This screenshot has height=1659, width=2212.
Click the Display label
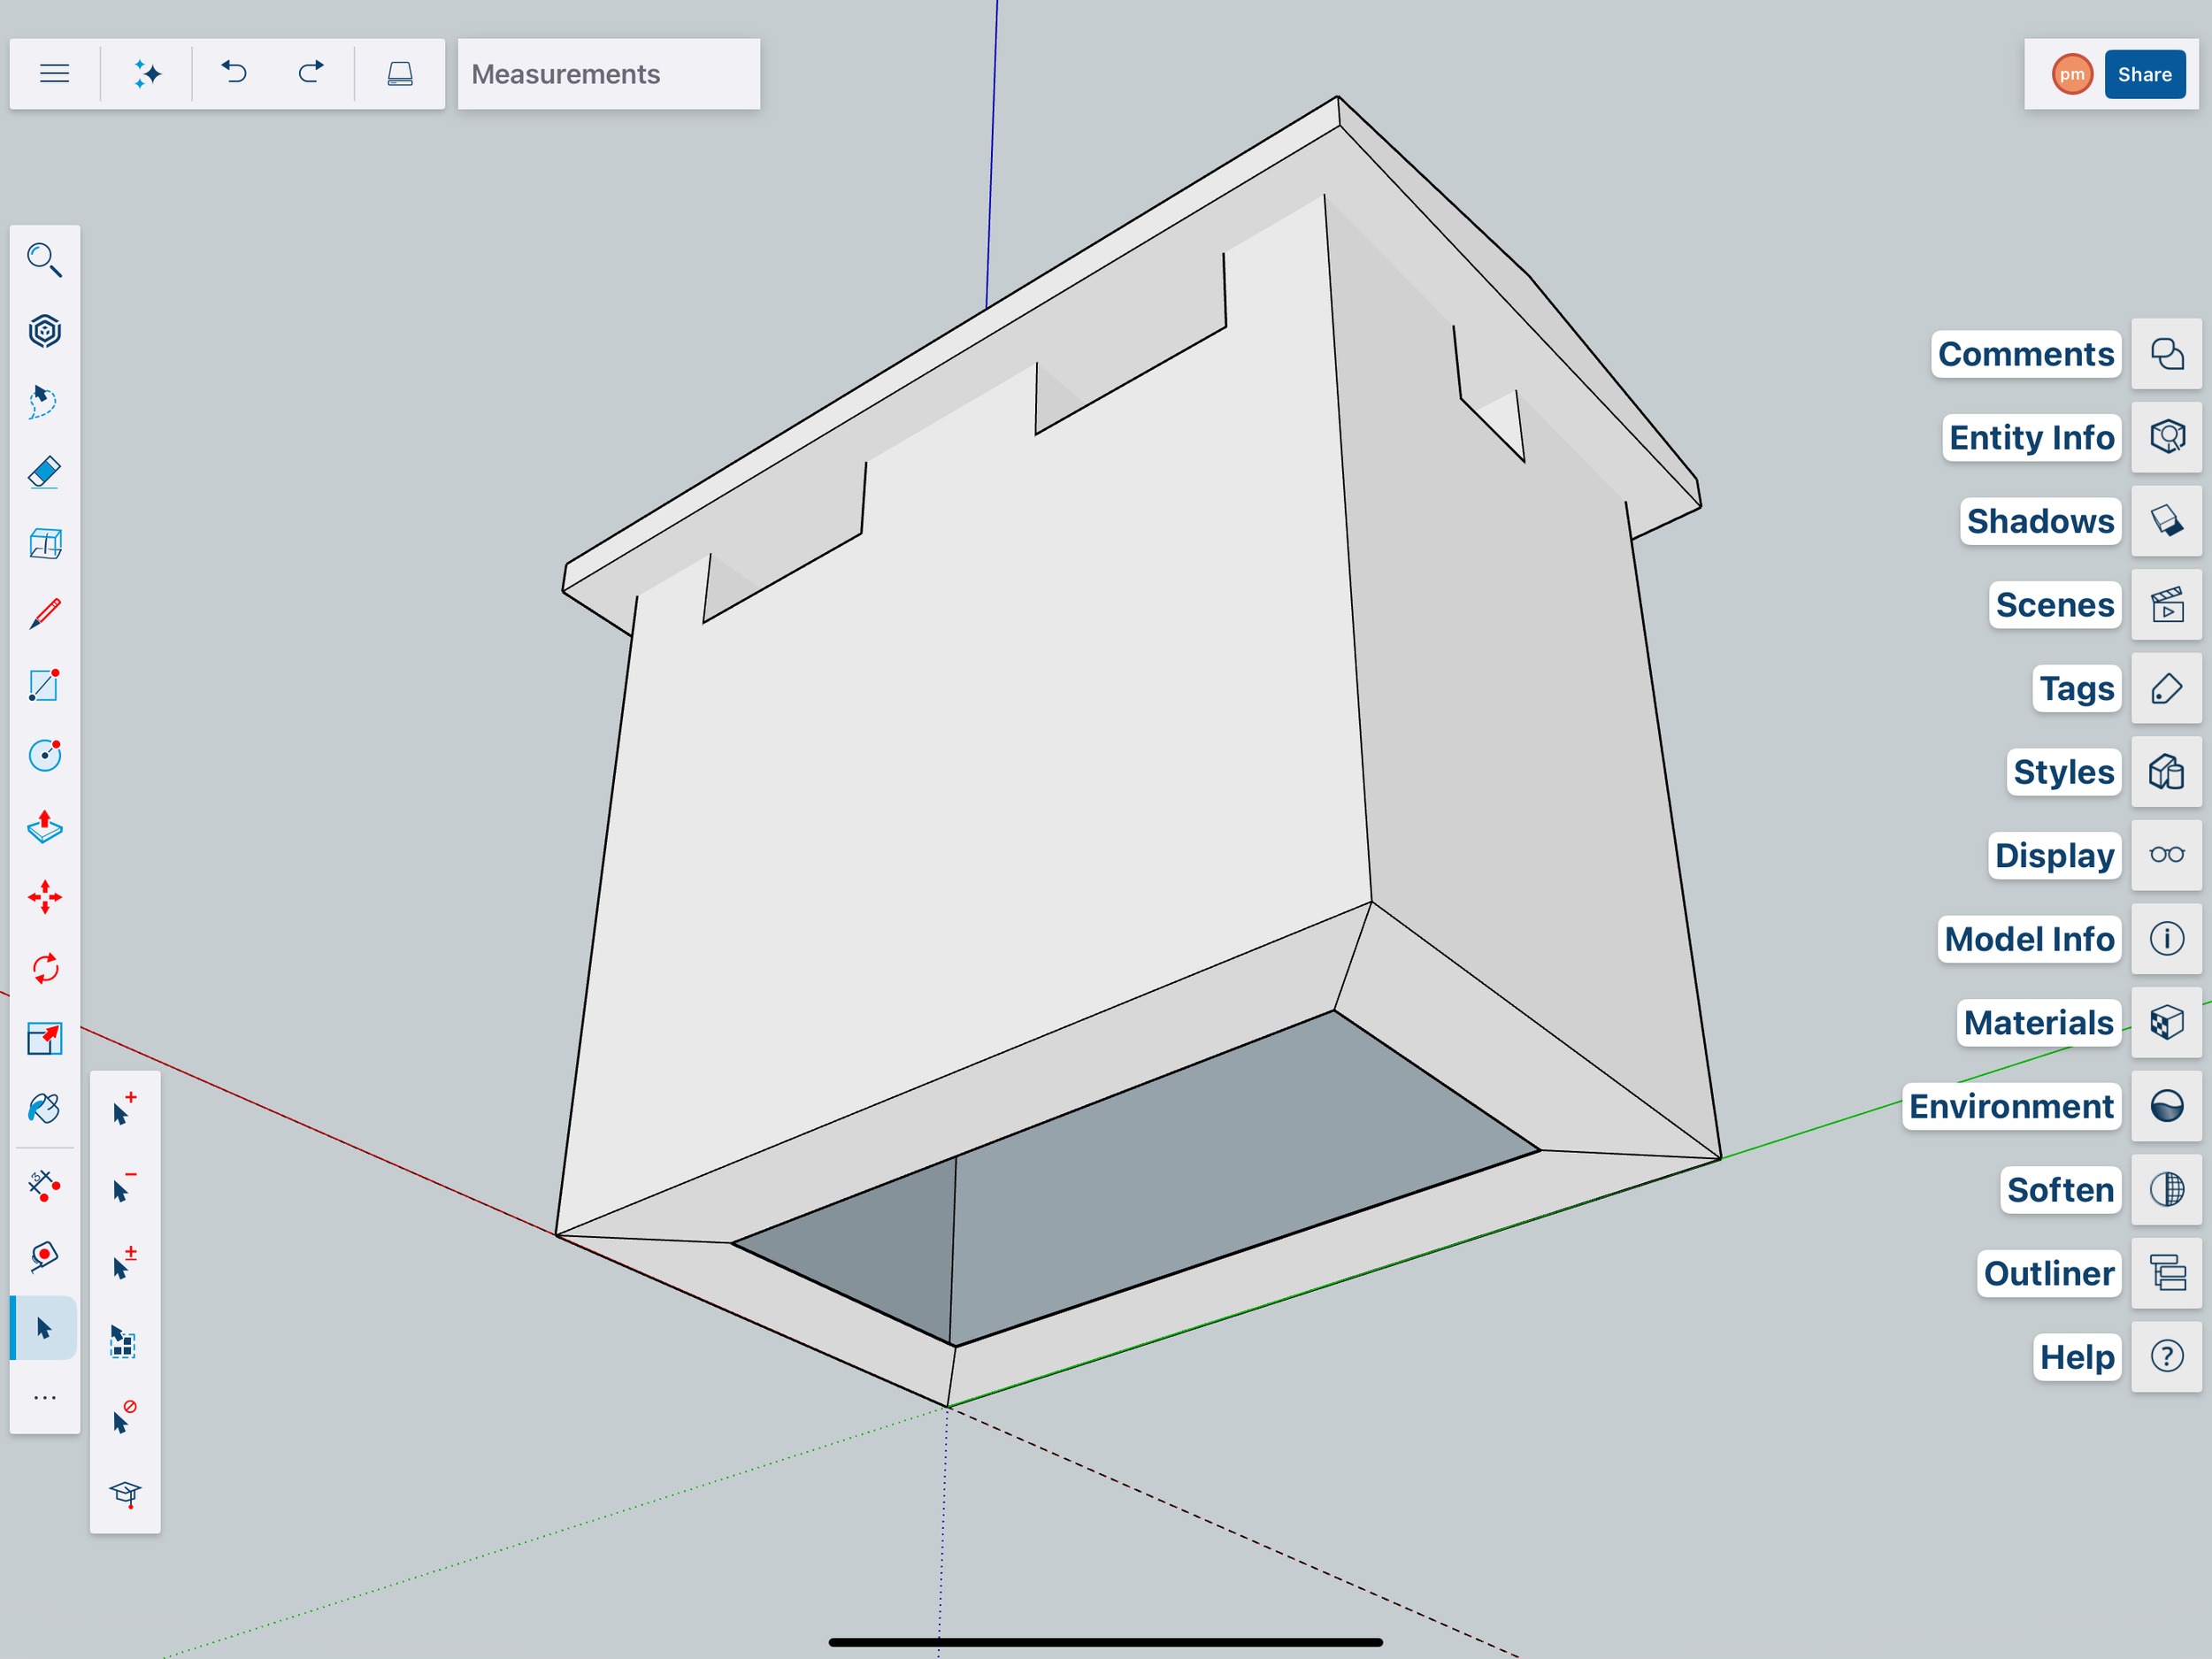[x=2054, y=855]
